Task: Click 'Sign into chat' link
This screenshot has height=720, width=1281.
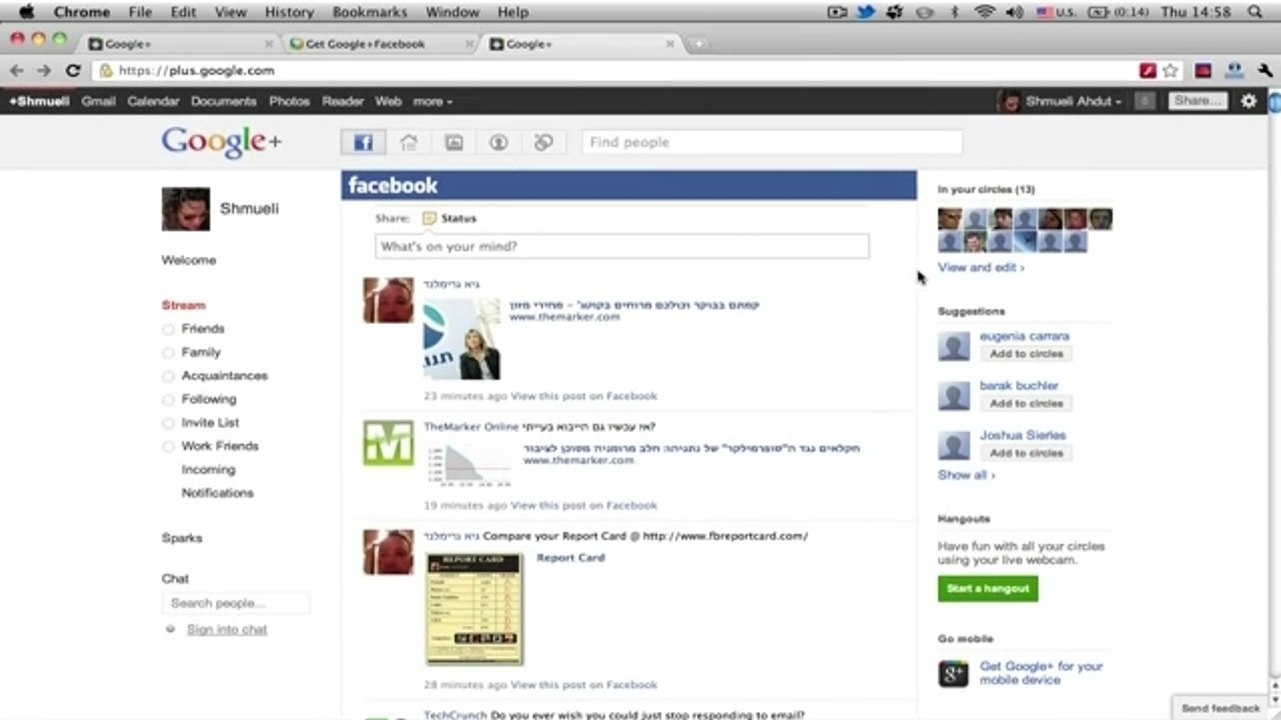Action: click(227, 630)
